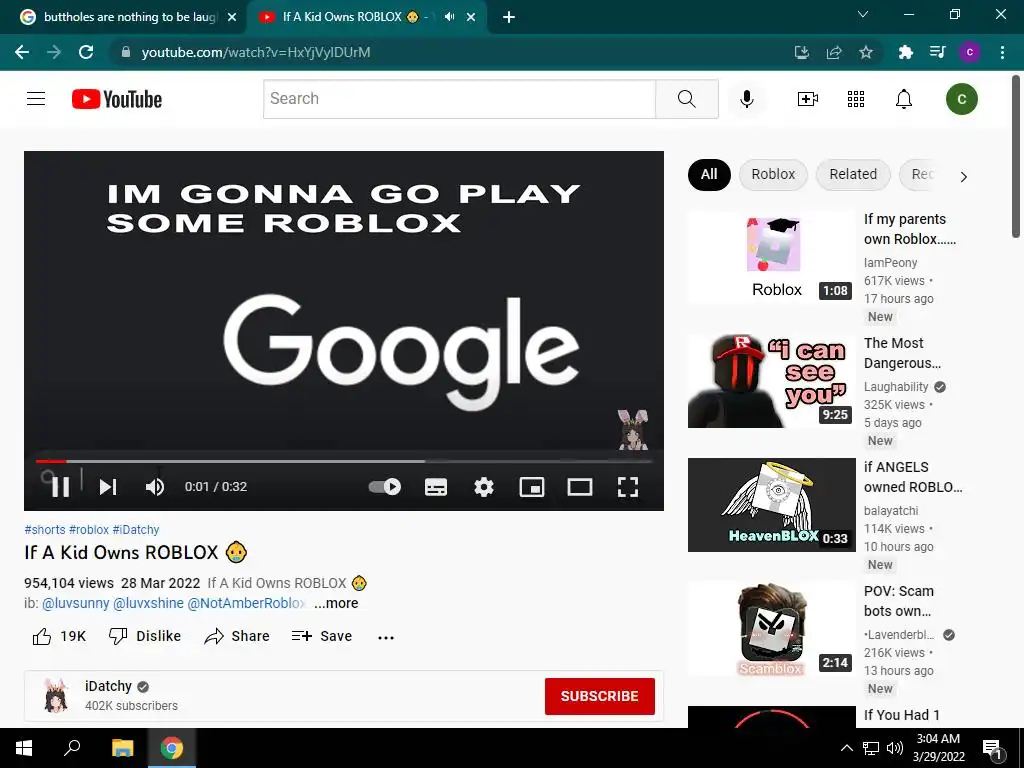Open media controls in Chrome toolbar
This screenshot has width=1024, height=768.
pyautogui.click(x=937, y=52)
